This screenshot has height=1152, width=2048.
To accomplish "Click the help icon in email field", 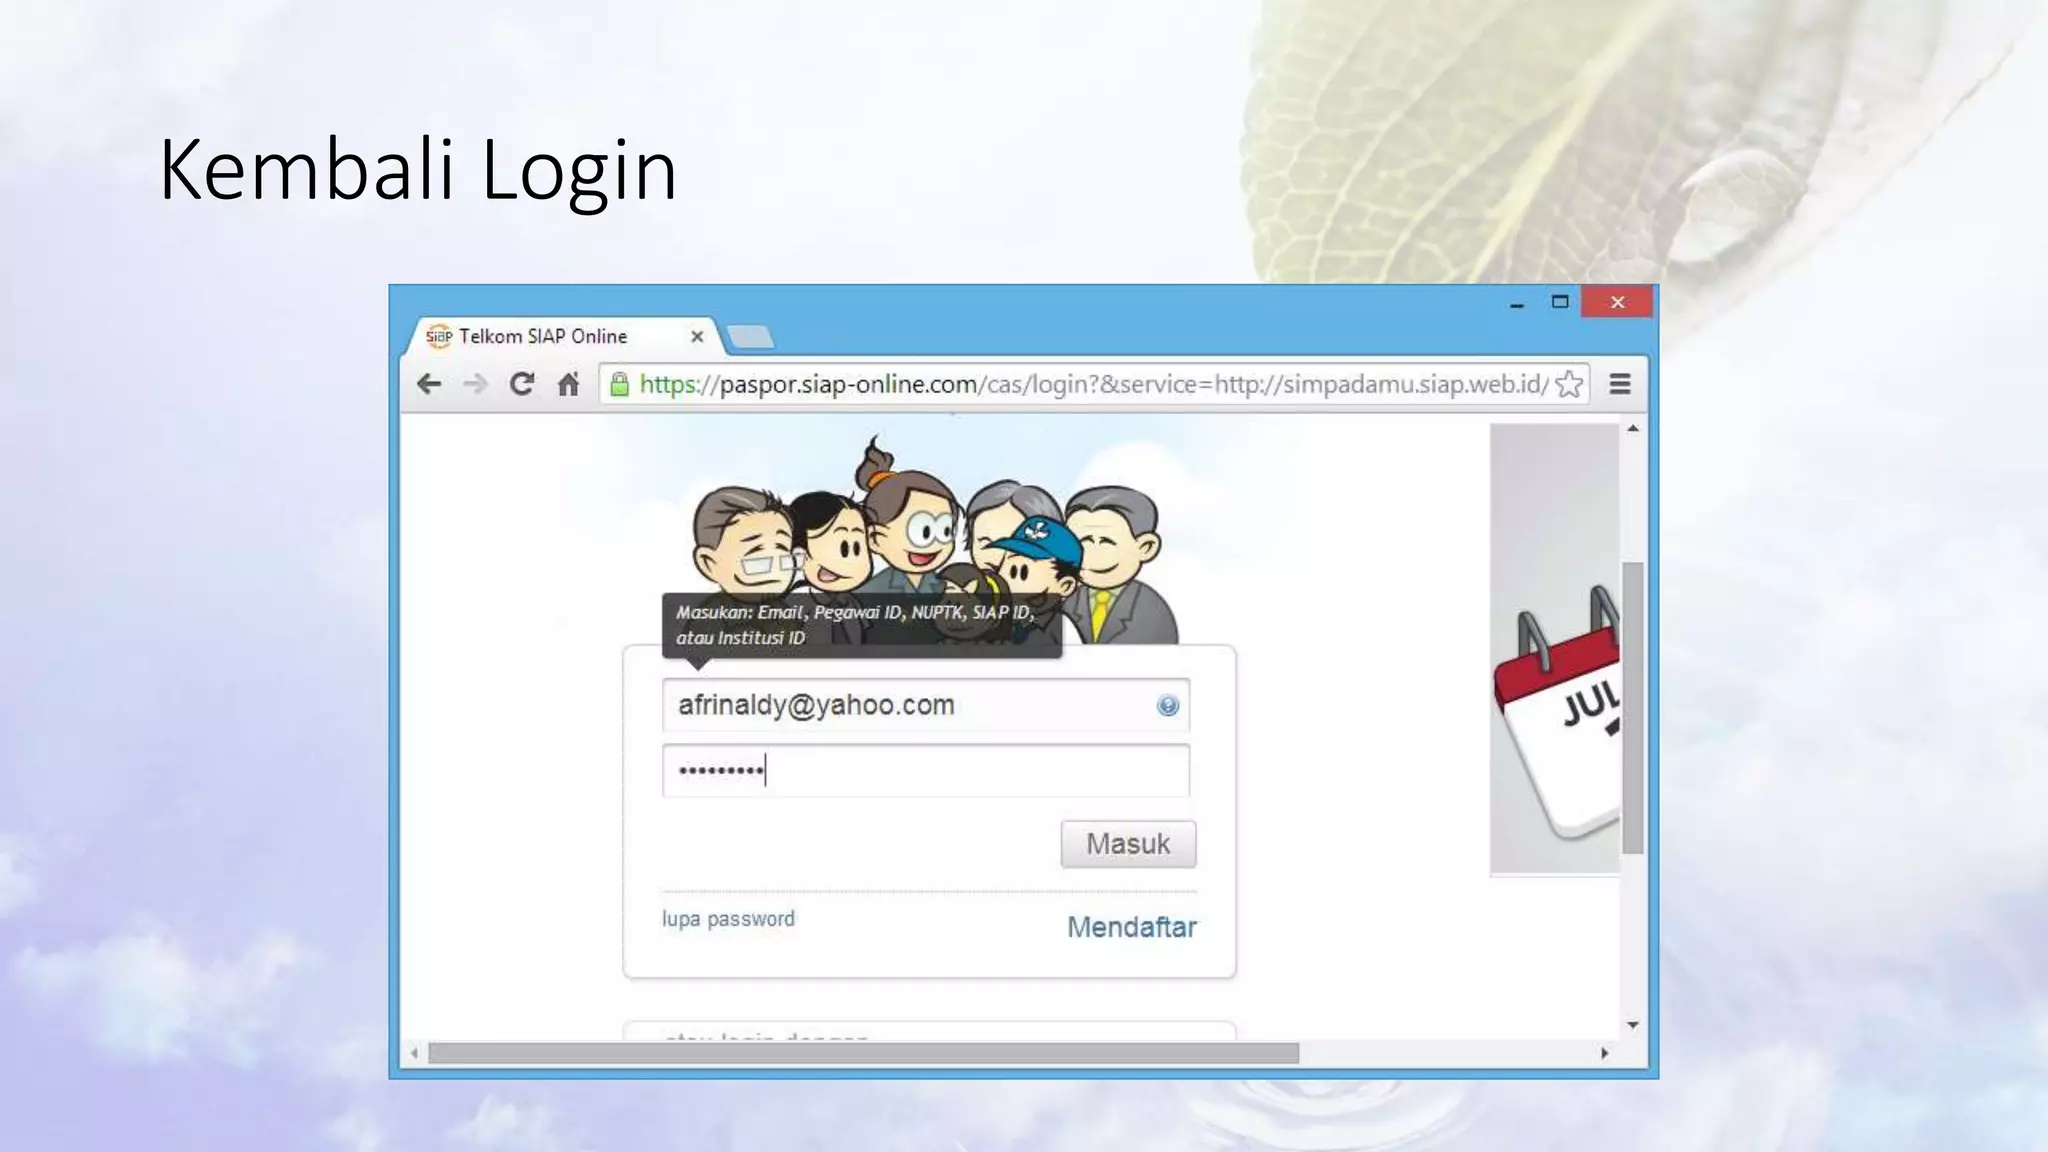I will 1167,706.
